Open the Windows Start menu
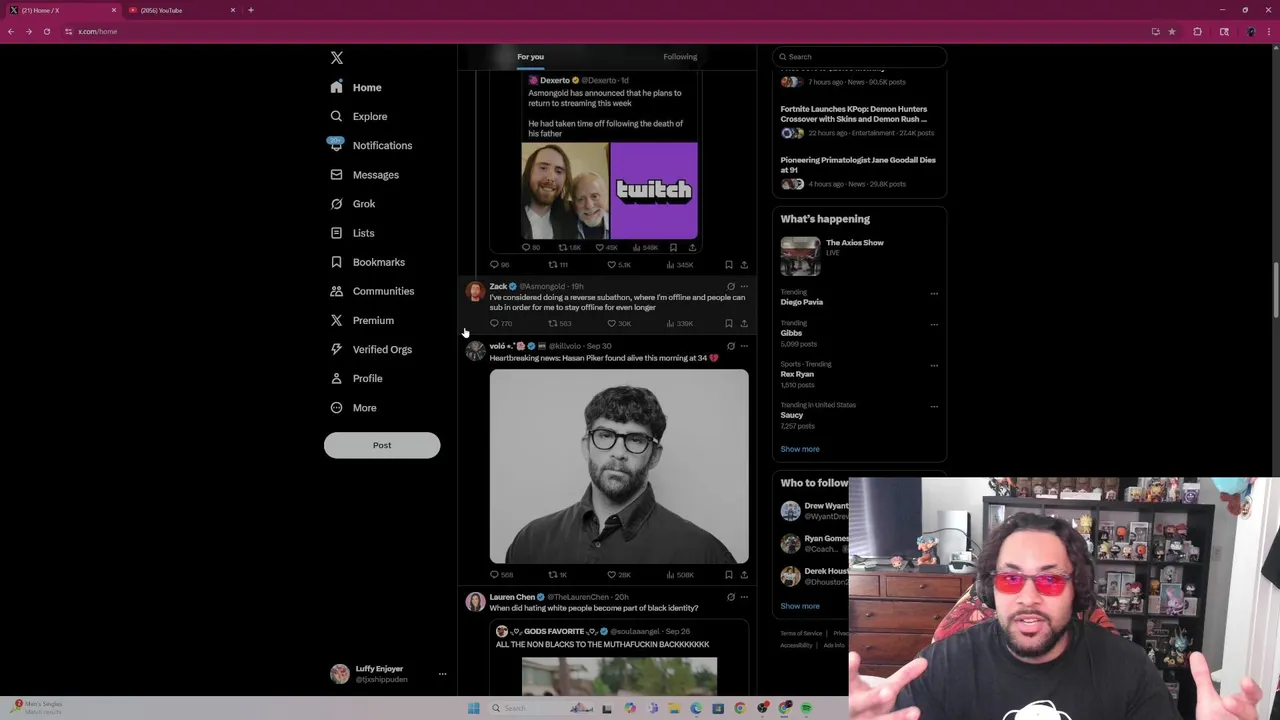The height and width of the screenshot is (720, 1280). [473, 708]
